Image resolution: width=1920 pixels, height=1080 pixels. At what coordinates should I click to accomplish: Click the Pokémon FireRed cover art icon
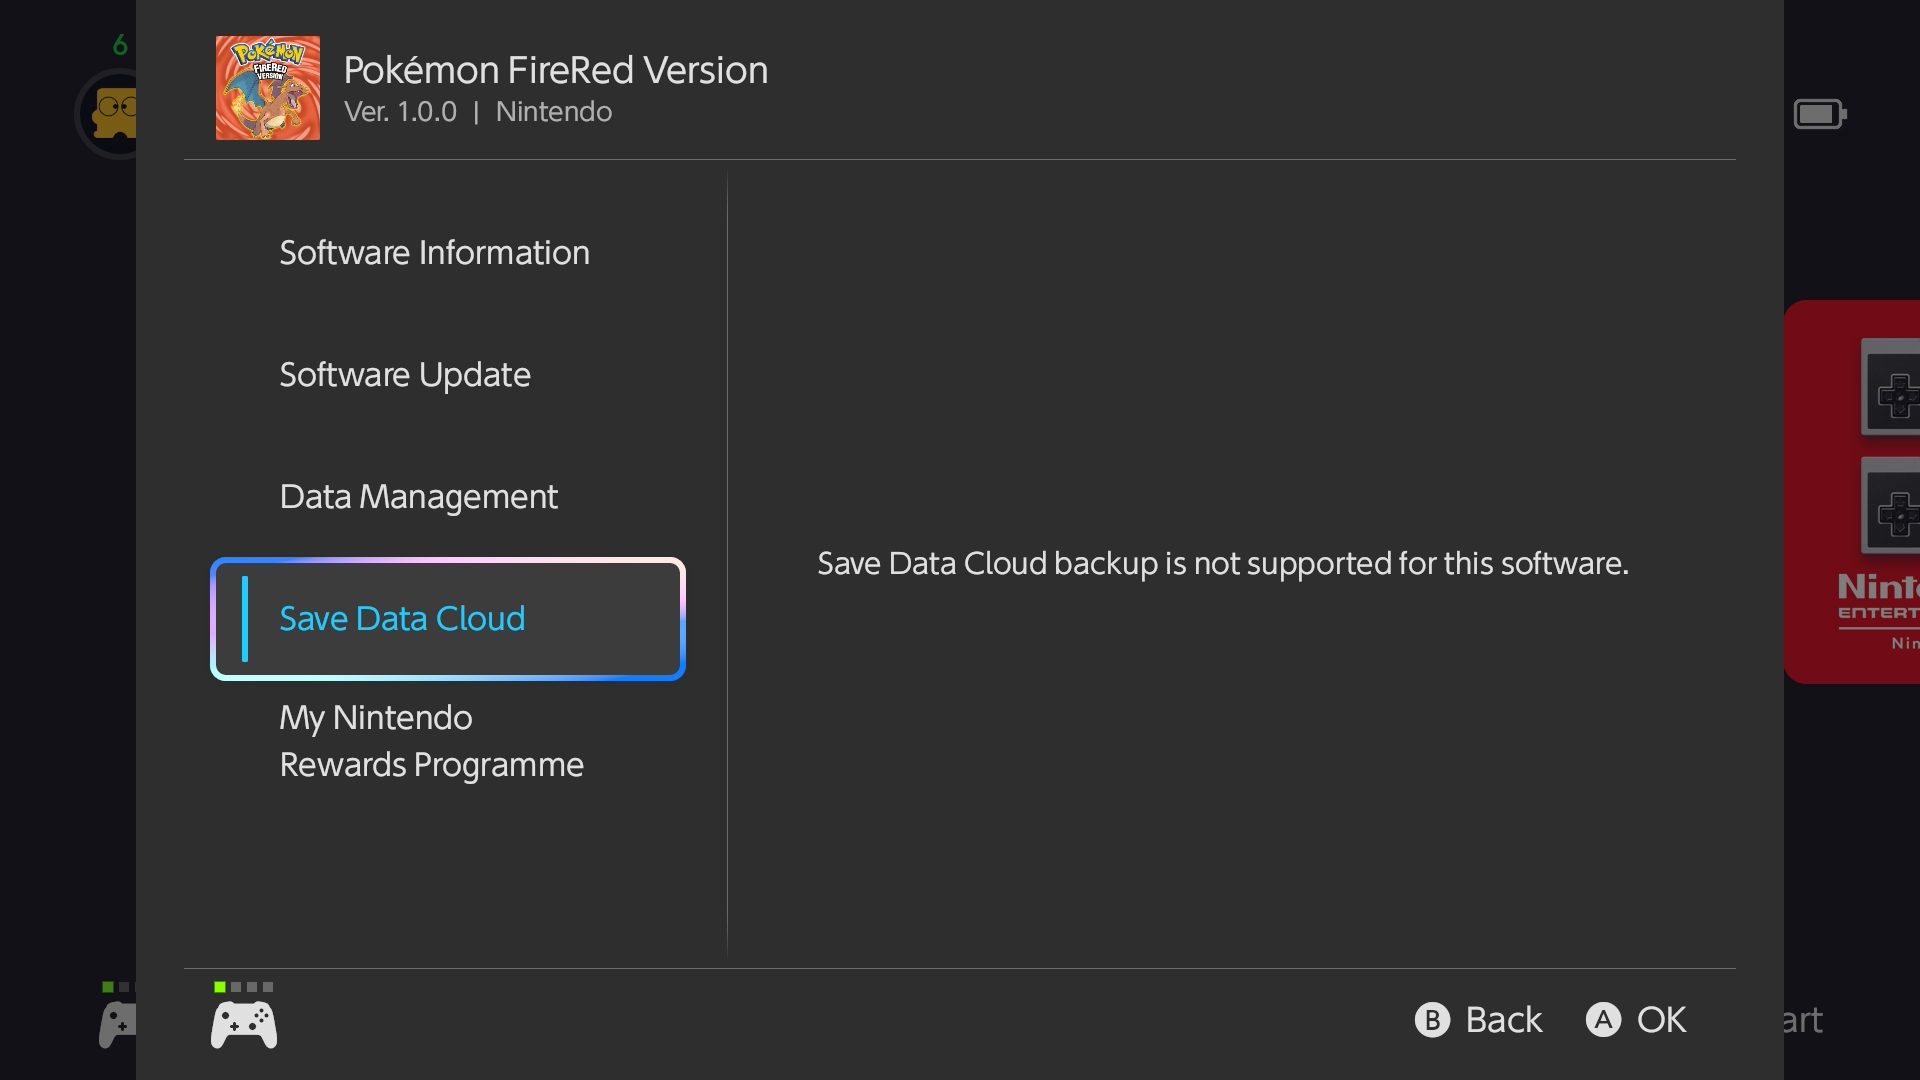[268, 88]
